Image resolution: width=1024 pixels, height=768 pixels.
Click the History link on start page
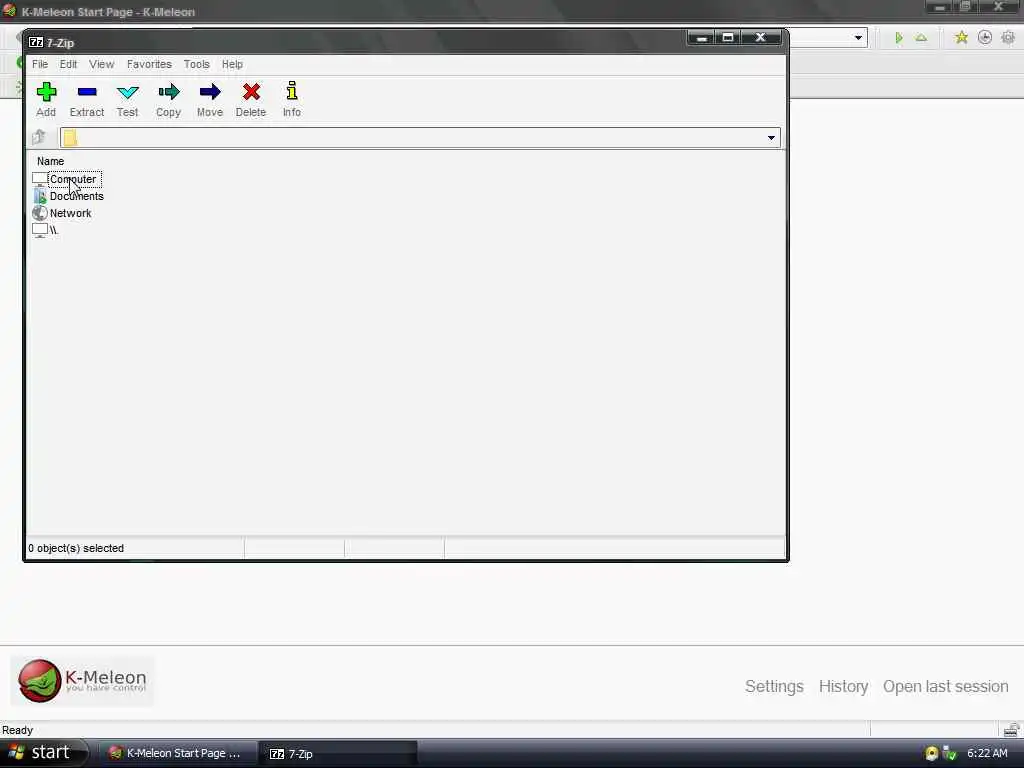[x=844, y=686]
